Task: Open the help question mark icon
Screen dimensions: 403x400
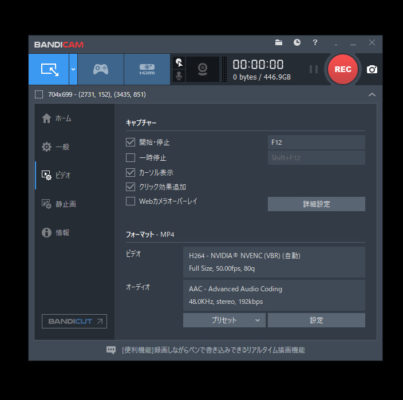Action: coord(315,42)
